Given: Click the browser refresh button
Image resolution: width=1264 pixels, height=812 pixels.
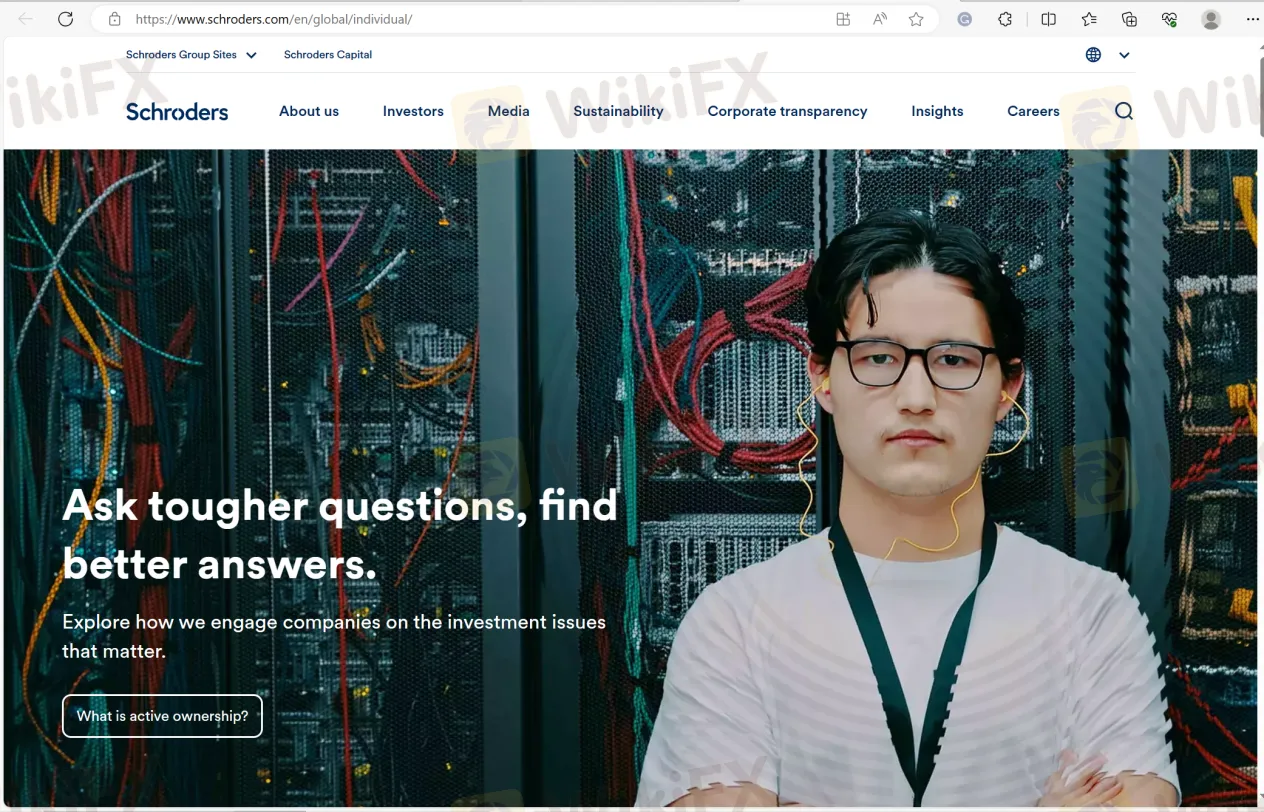Looking at the screenshot, I should point(66,19).
